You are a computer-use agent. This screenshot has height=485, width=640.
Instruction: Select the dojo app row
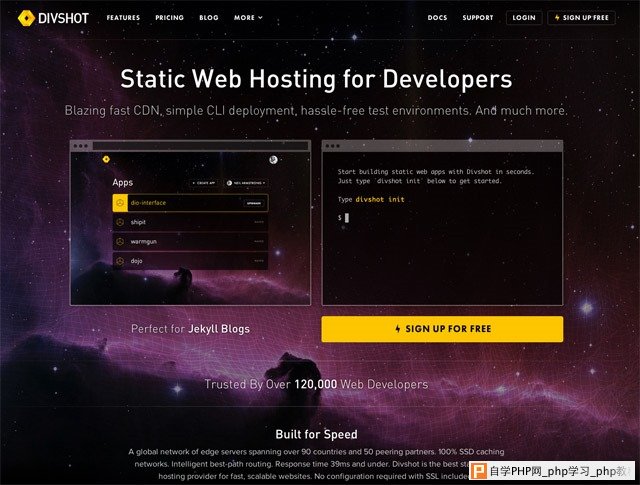[190, 261]
